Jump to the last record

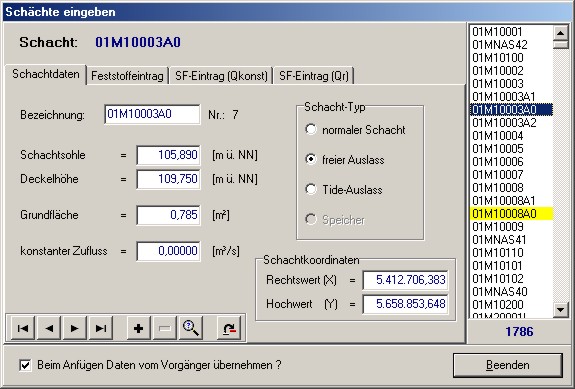[x=101, y=328]
